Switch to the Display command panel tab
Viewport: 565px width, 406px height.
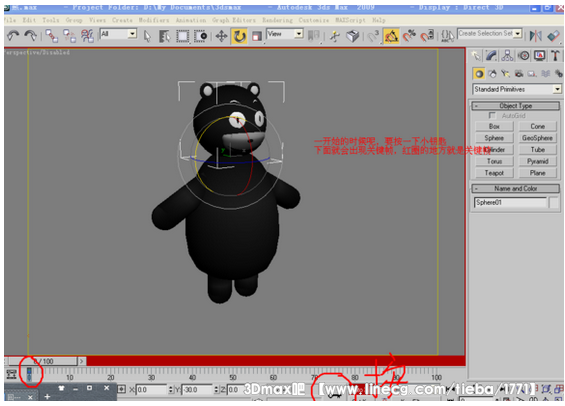[539, 55]
